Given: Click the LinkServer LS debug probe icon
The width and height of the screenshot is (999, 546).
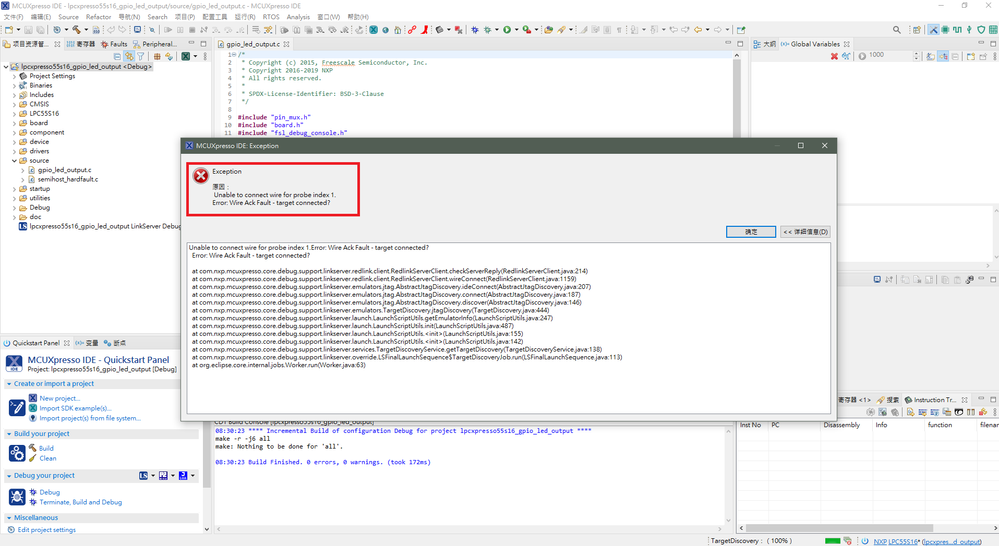Looking at the screenshot, I should (x=143, y=475).
